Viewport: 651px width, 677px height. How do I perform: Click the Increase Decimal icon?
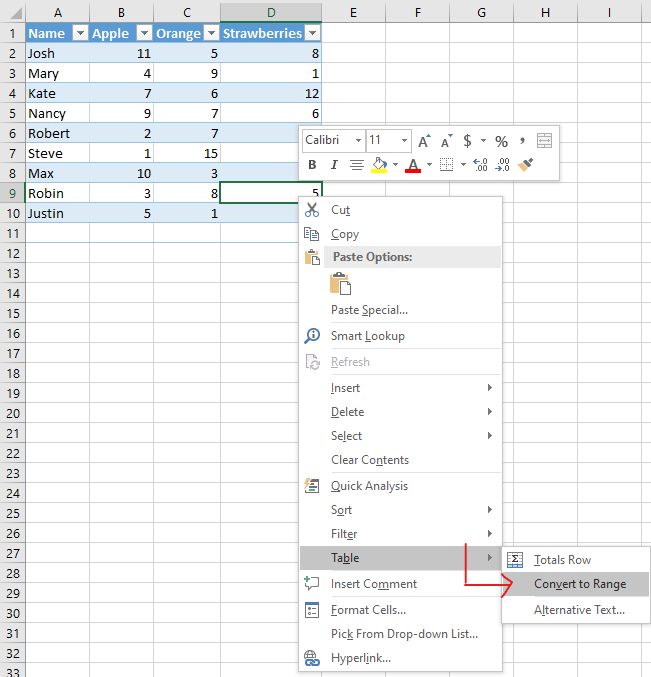(479, 165)
